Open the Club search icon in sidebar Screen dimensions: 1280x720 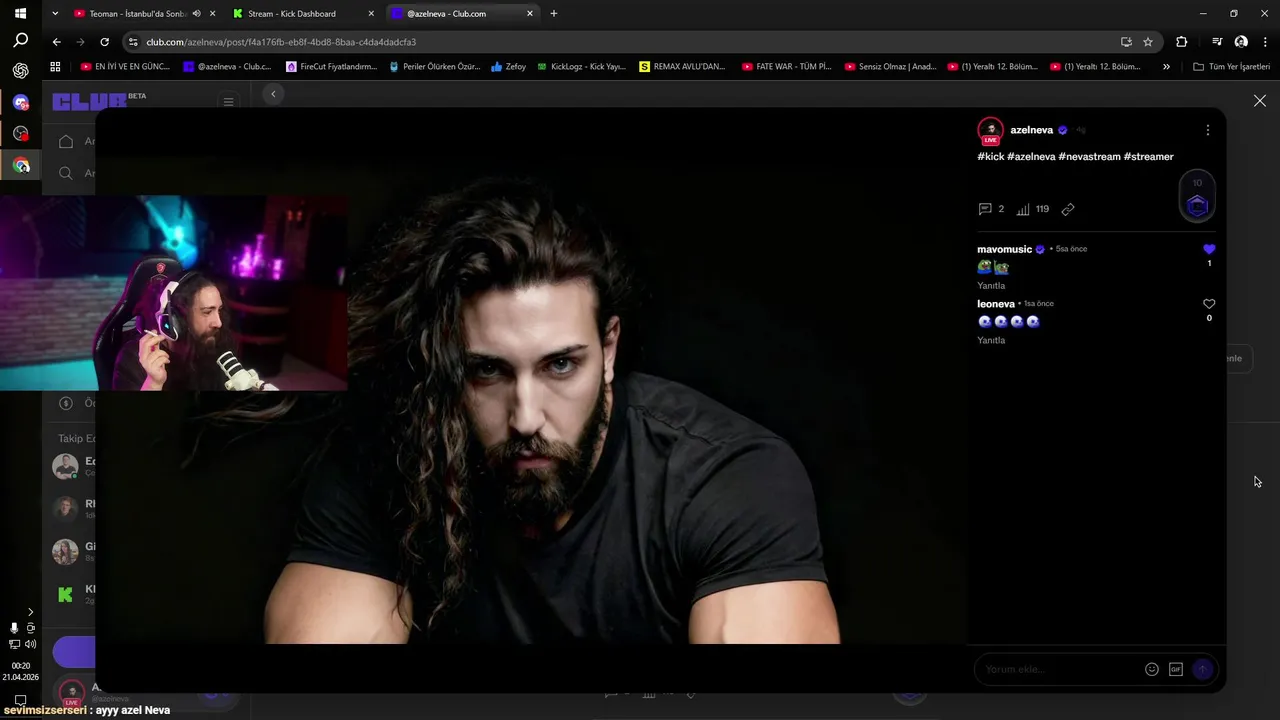point(66,173)
